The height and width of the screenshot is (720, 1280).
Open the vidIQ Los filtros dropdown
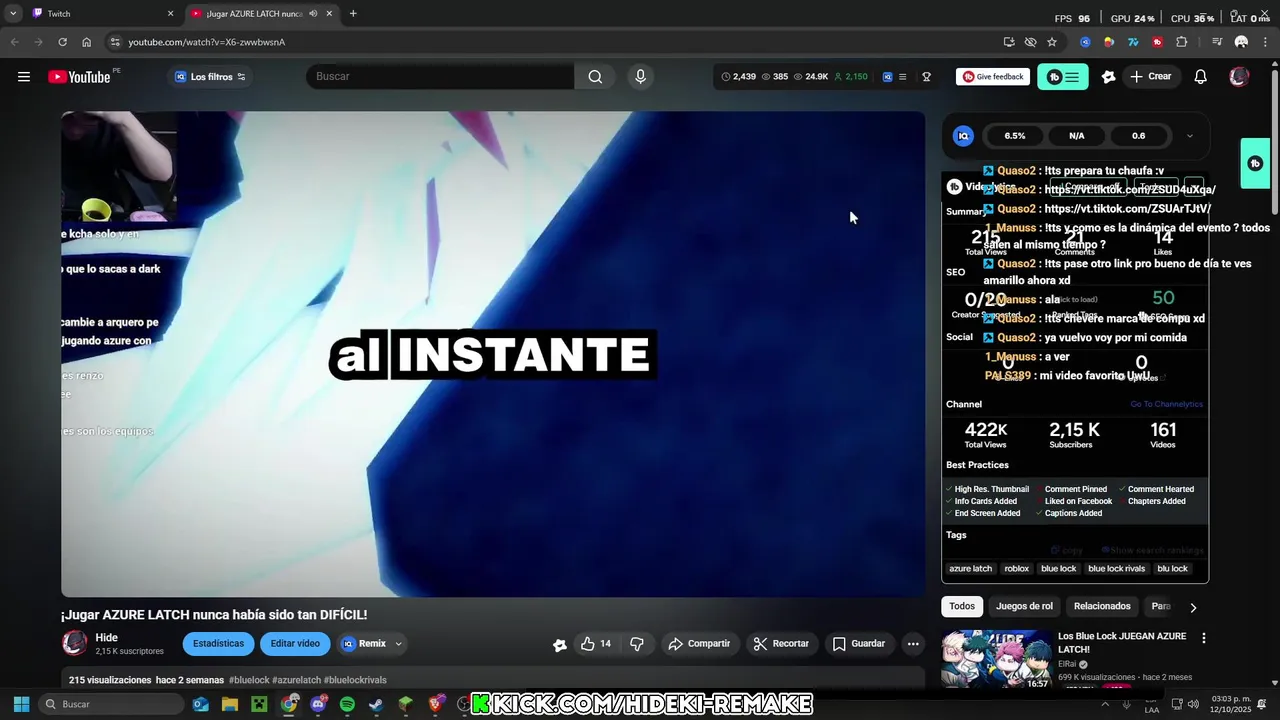[x=210, y=77]
